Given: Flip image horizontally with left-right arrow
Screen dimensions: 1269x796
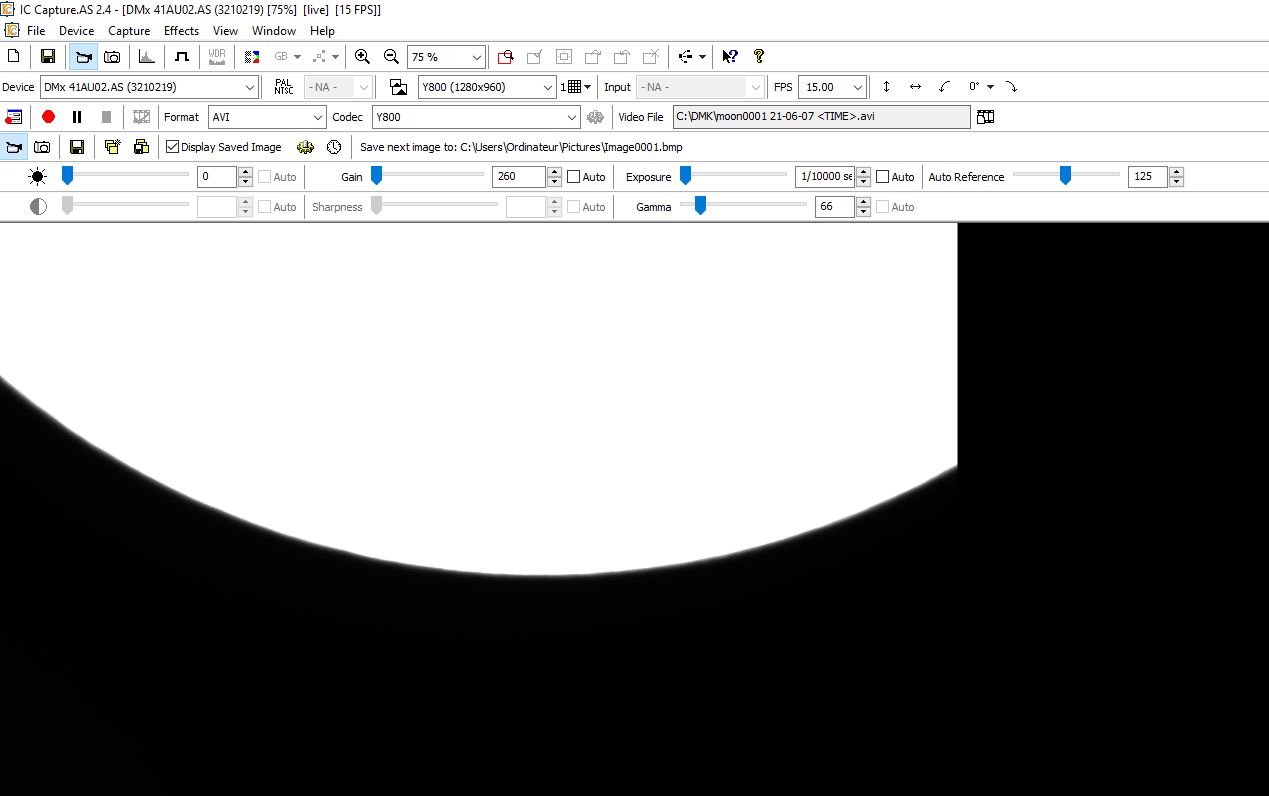Looking at the screenshot, I should 915,87.
